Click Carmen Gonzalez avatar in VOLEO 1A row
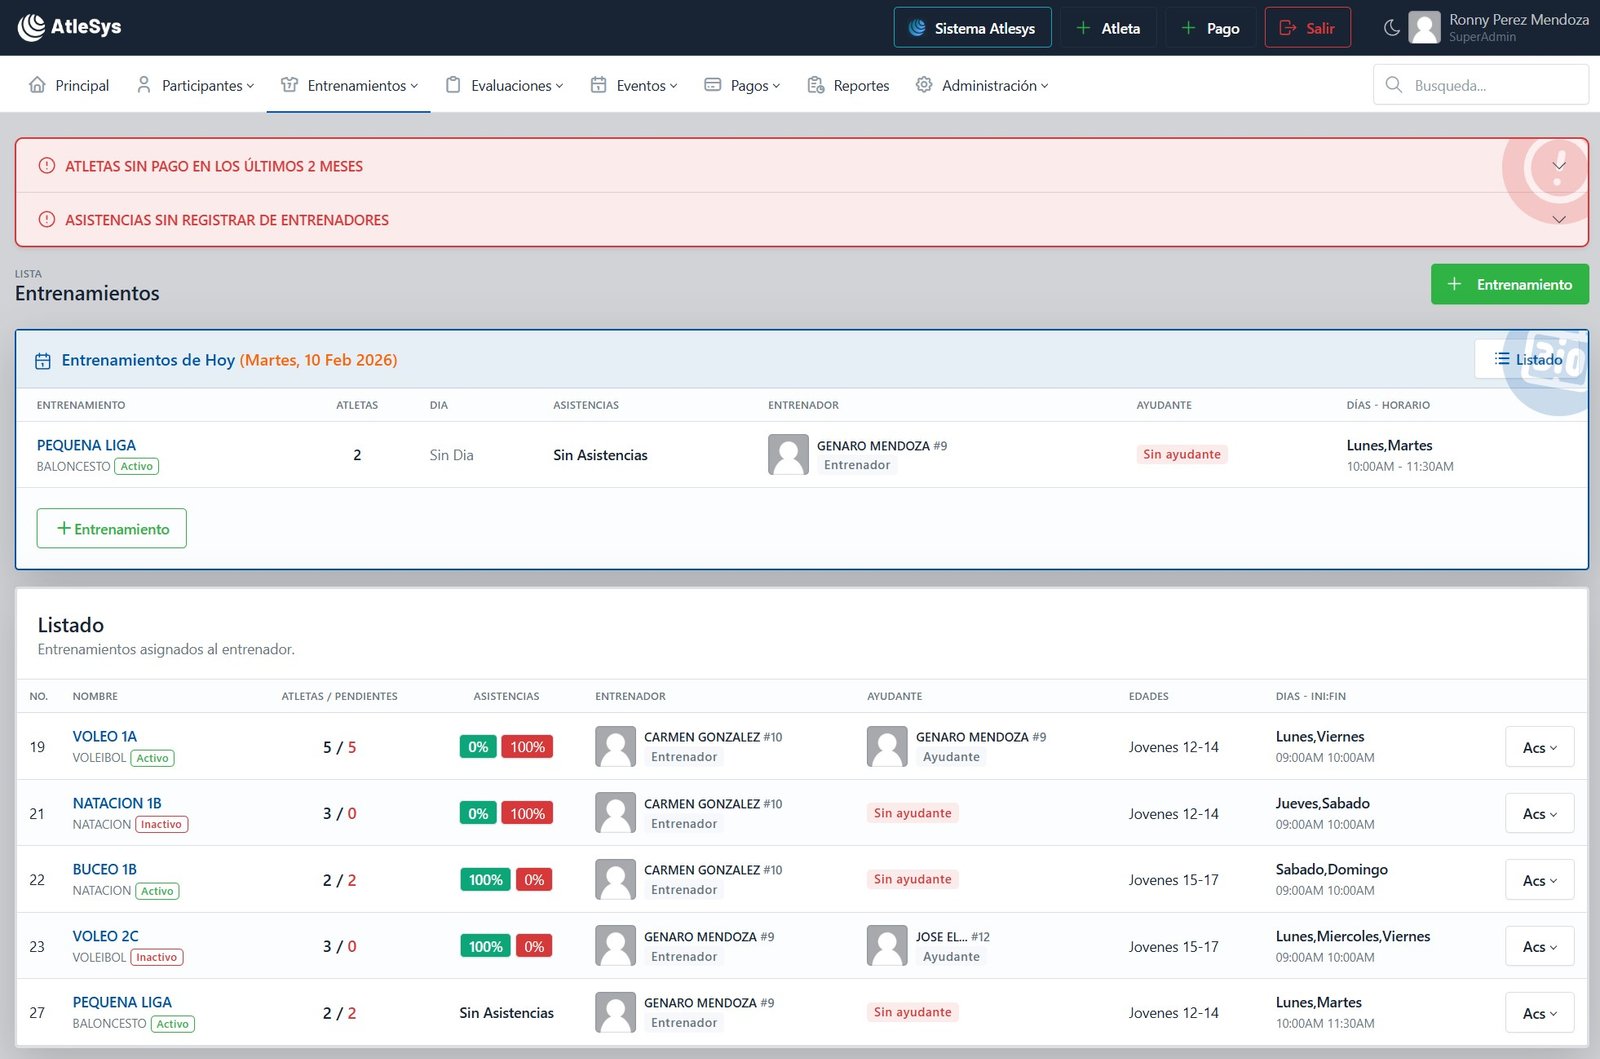This screenshot has width=1600, height=1059. pos(615,747)
